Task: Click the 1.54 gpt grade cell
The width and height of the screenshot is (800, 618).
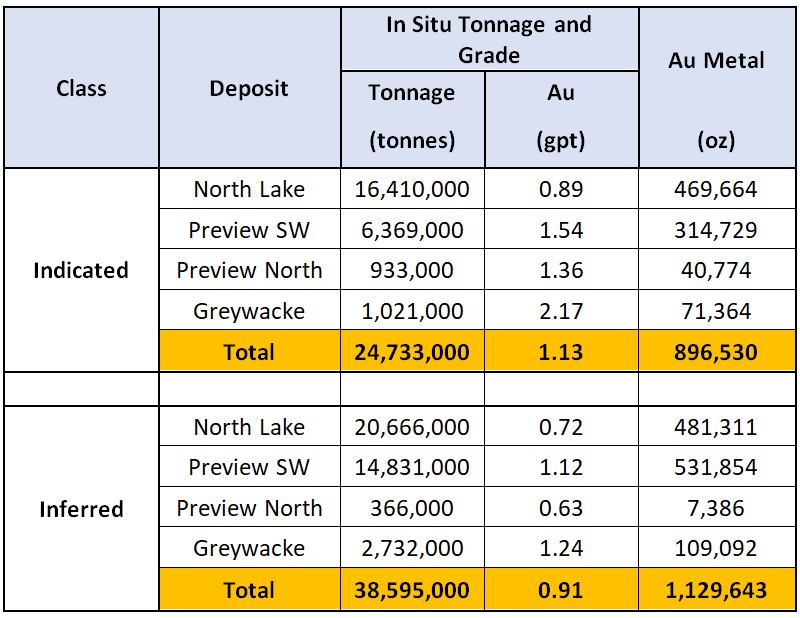Action: tap(561, 230)
